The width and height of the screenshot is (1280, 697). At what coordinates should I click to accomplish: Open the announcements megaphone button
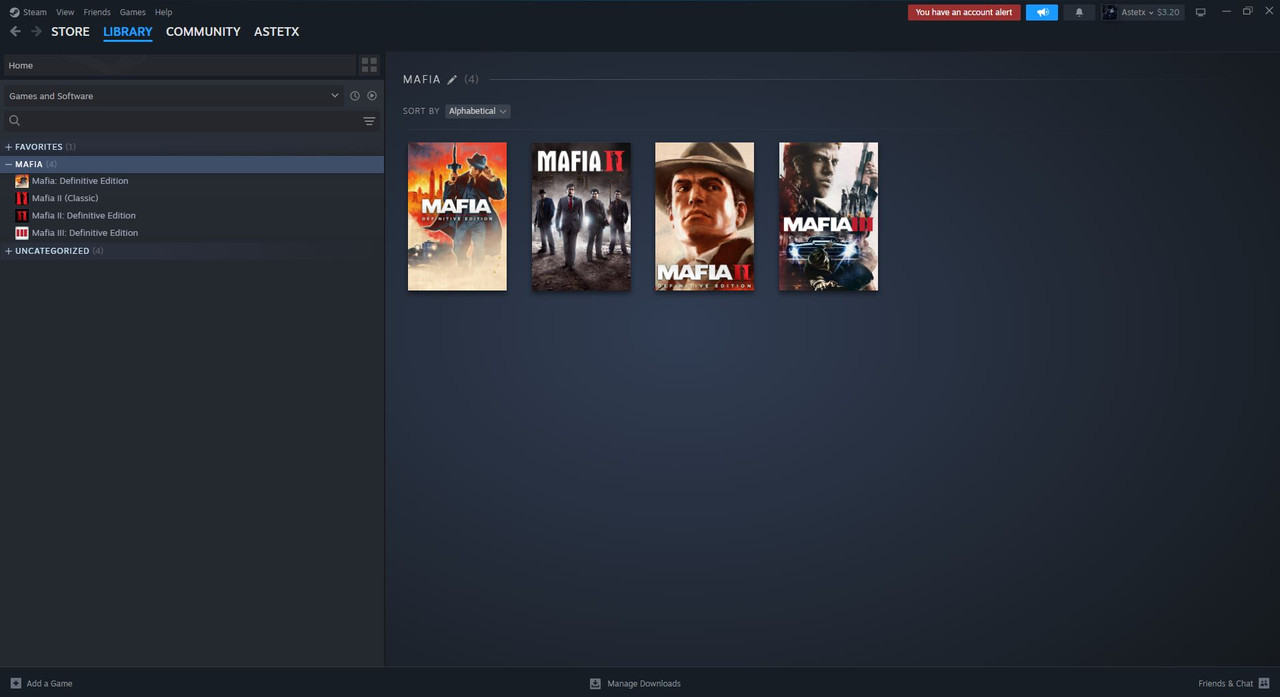(x=1042, y=12)
